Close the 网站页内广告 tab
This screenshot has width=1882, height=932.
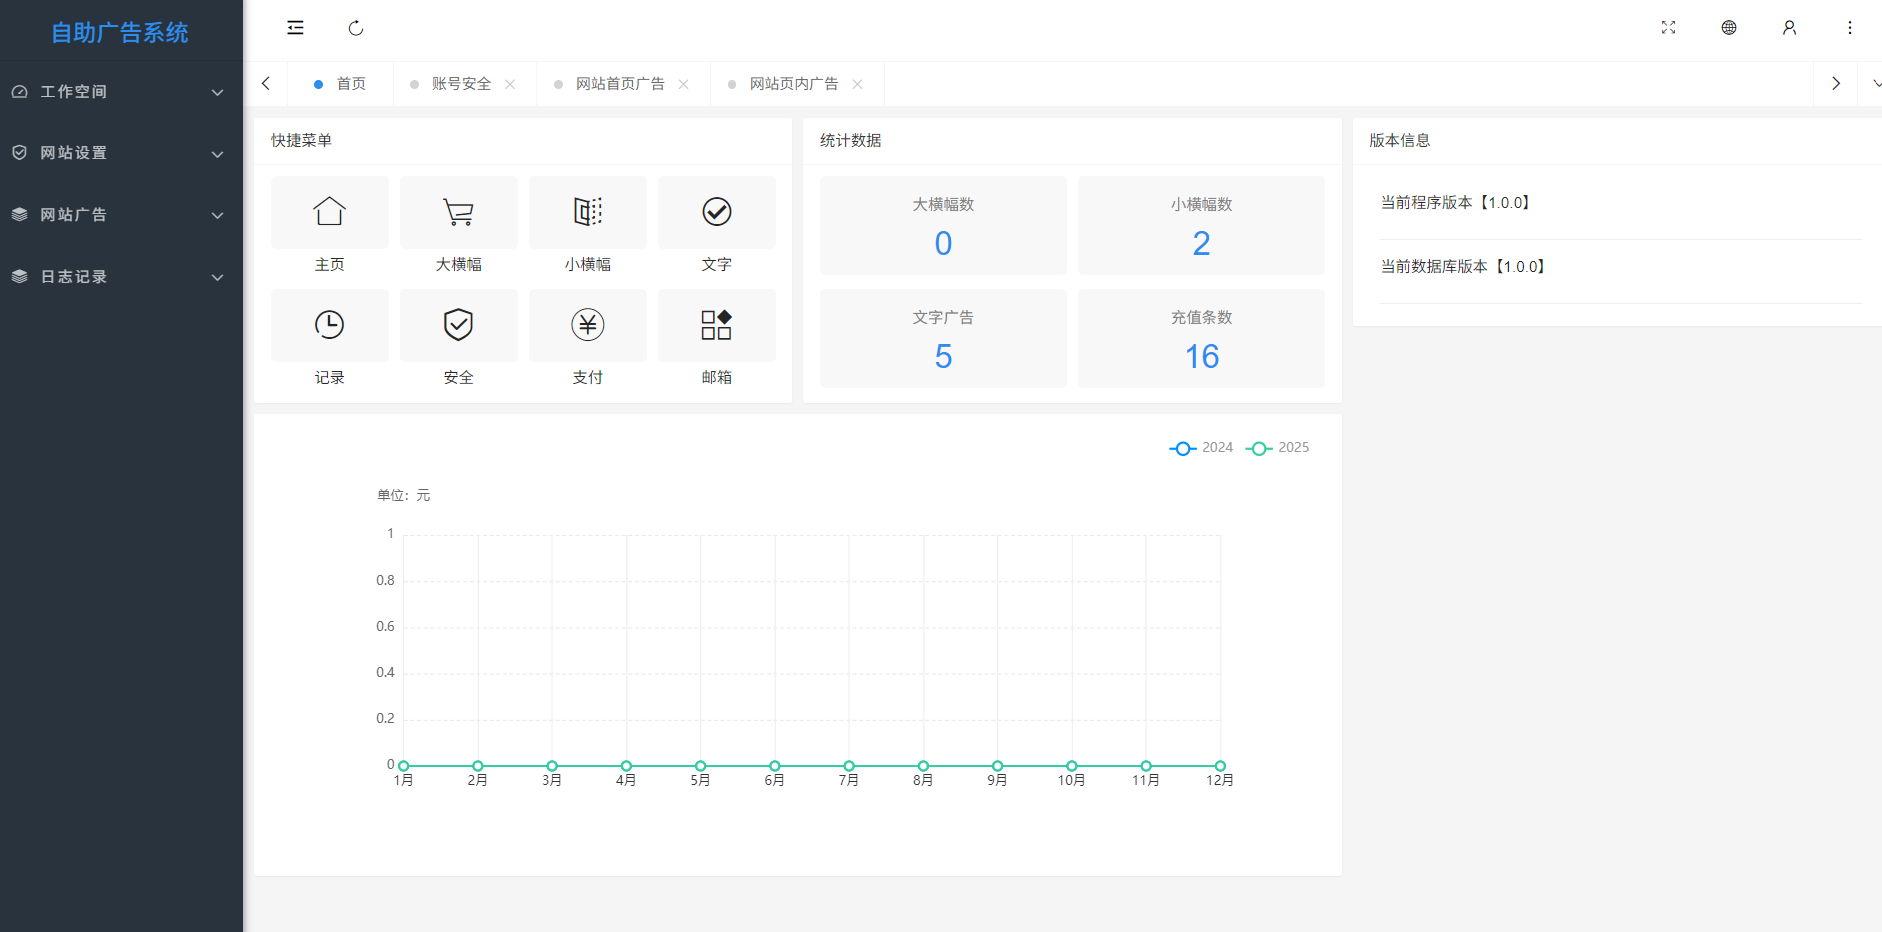coord(857,84)
